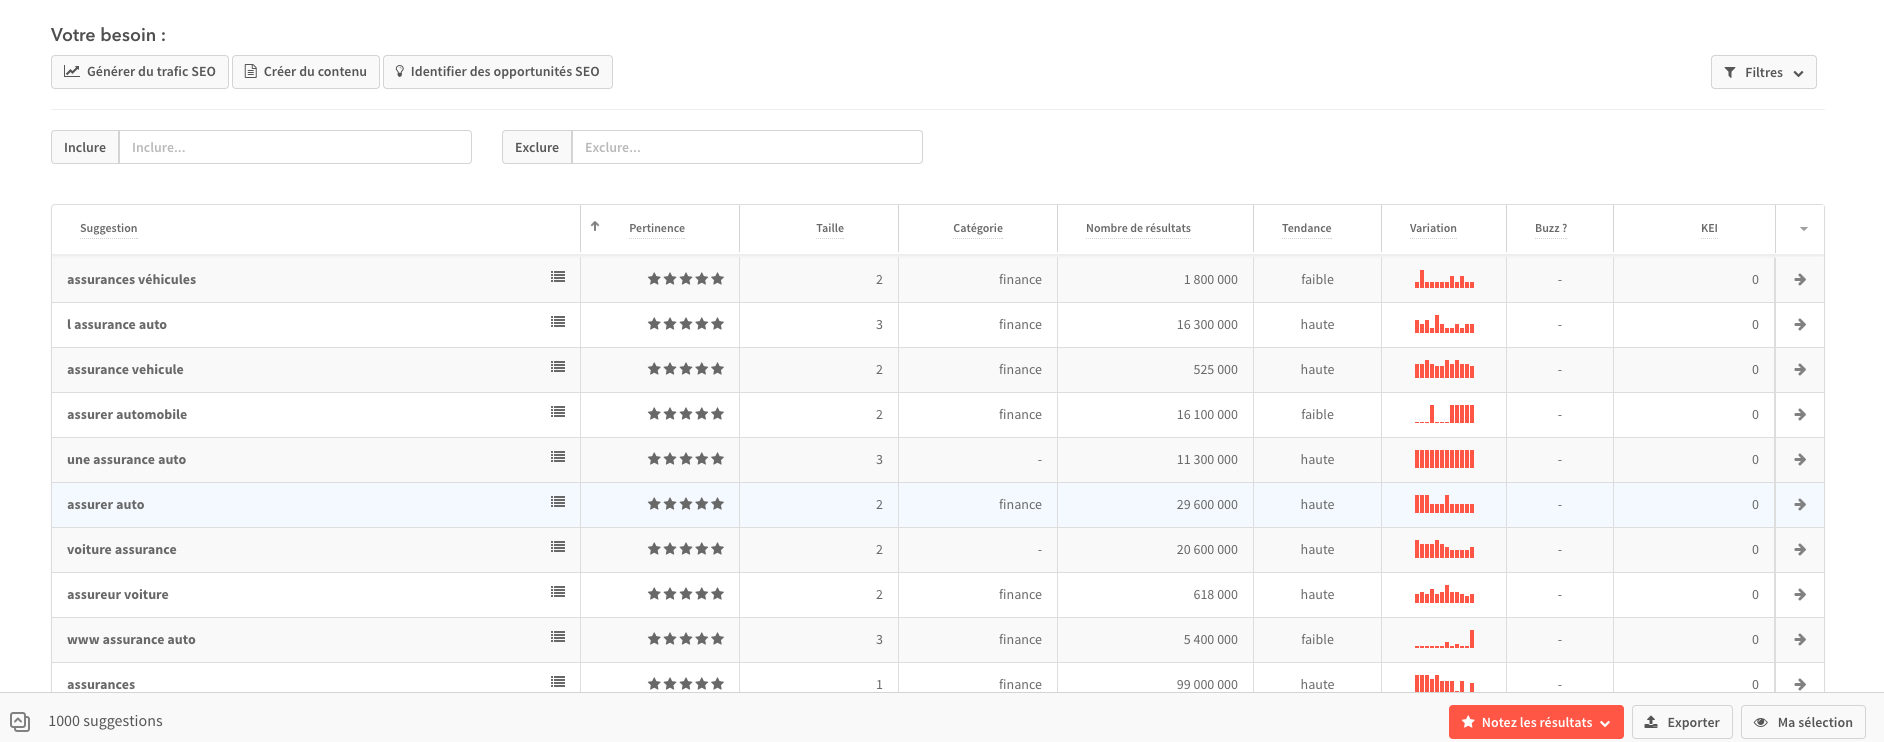Open list icon for assurer auto row
The height and width of the screenshot is (742, 1884).
point(558,502)
